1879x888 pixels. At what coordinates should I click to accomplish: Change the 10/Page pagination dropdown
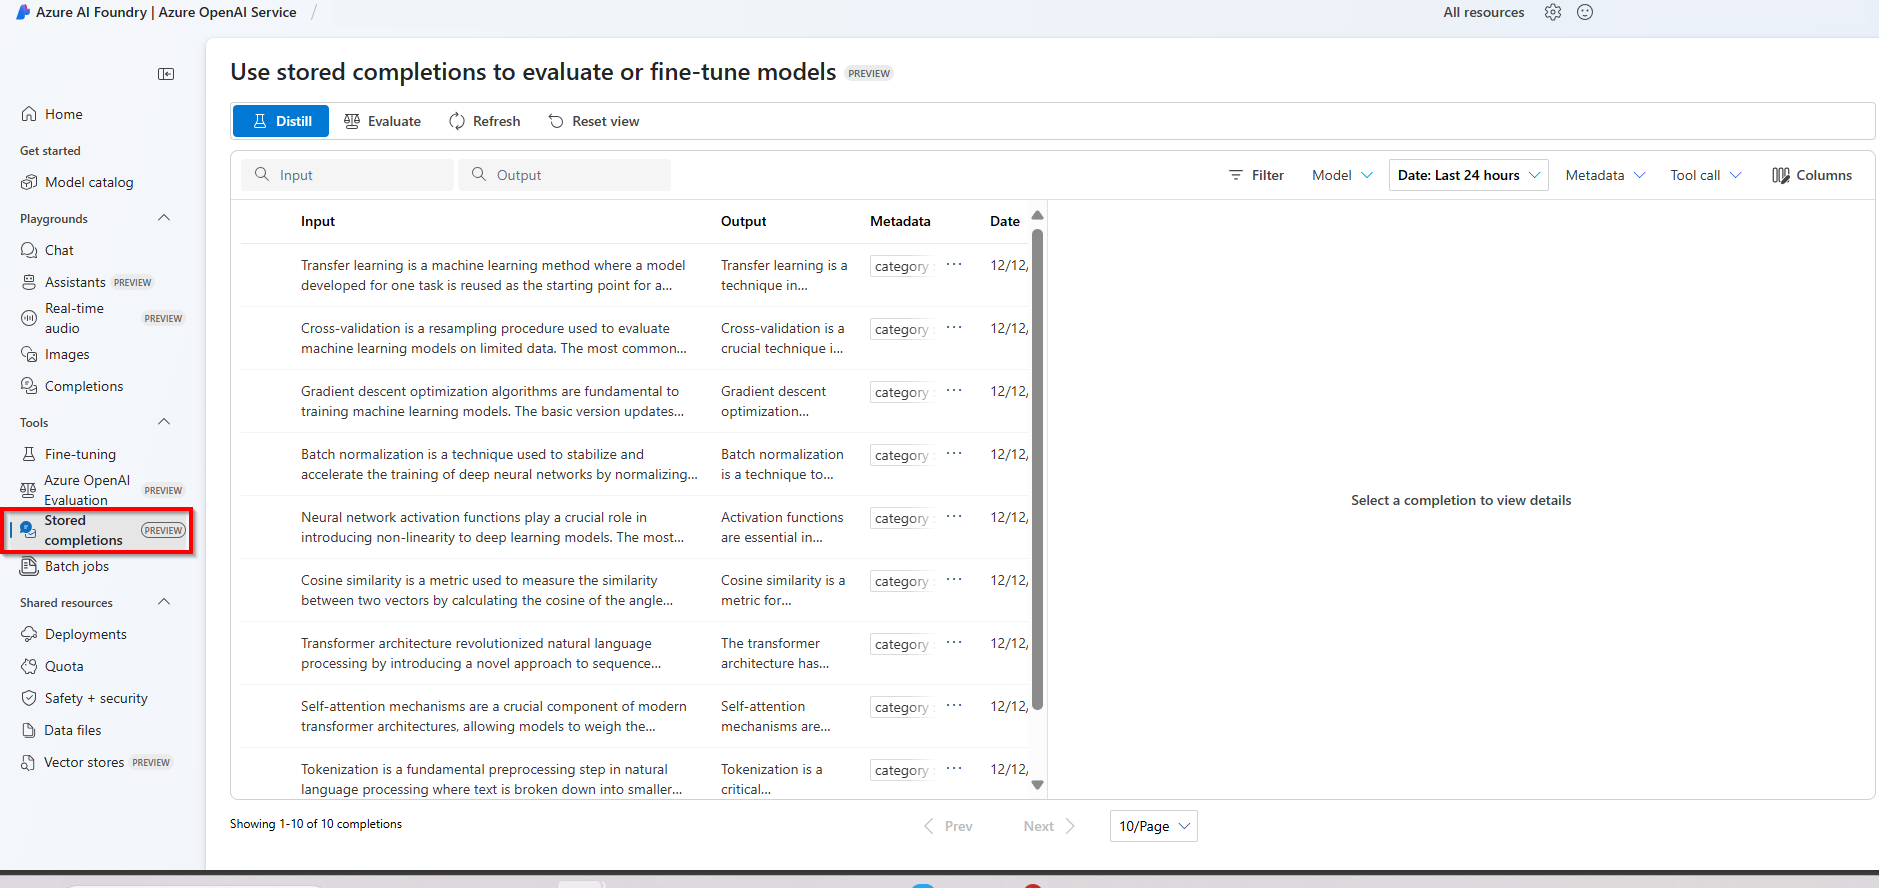[1153, 826]
